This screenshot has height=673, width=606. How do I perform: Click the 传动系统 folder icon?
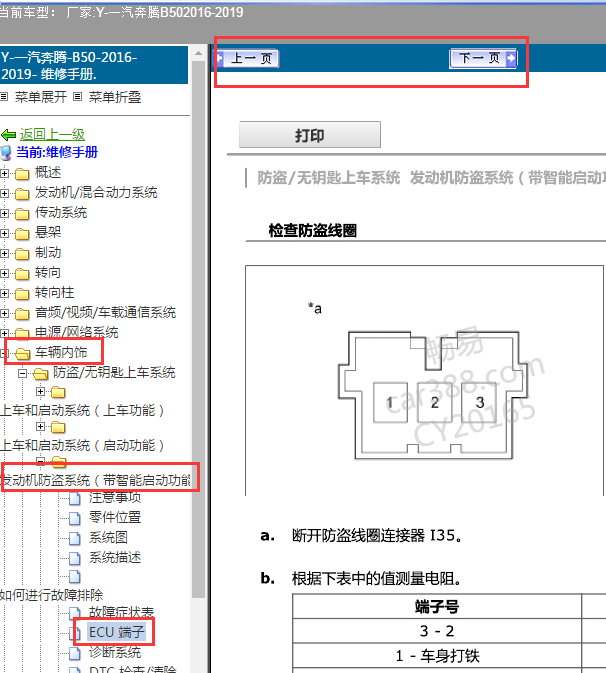coord(22,214)
